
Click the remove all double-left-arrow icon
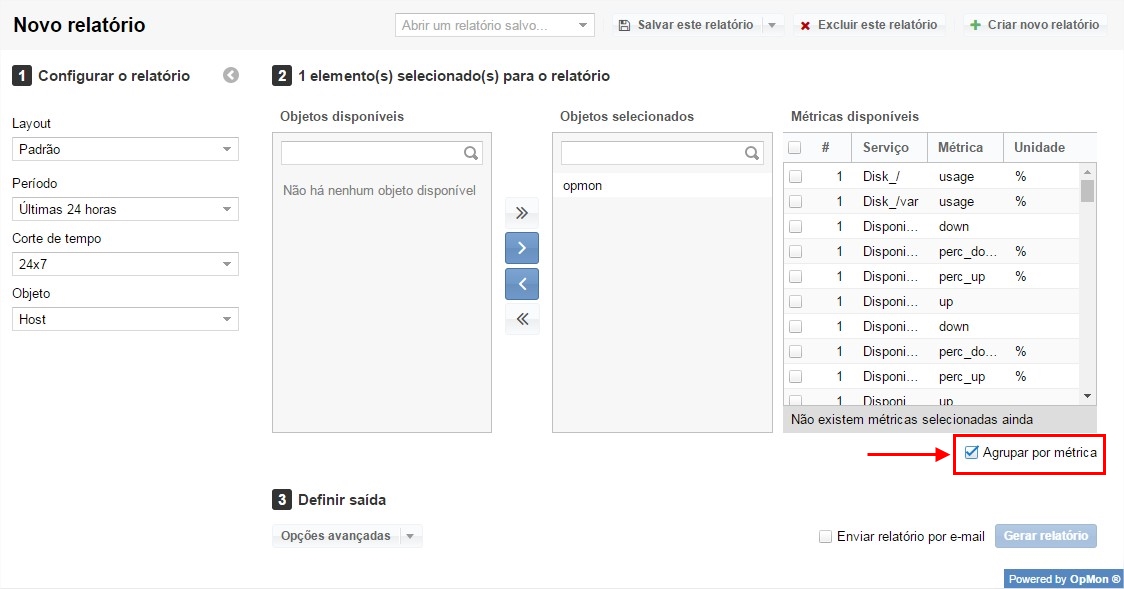click(x=521, y=319)
